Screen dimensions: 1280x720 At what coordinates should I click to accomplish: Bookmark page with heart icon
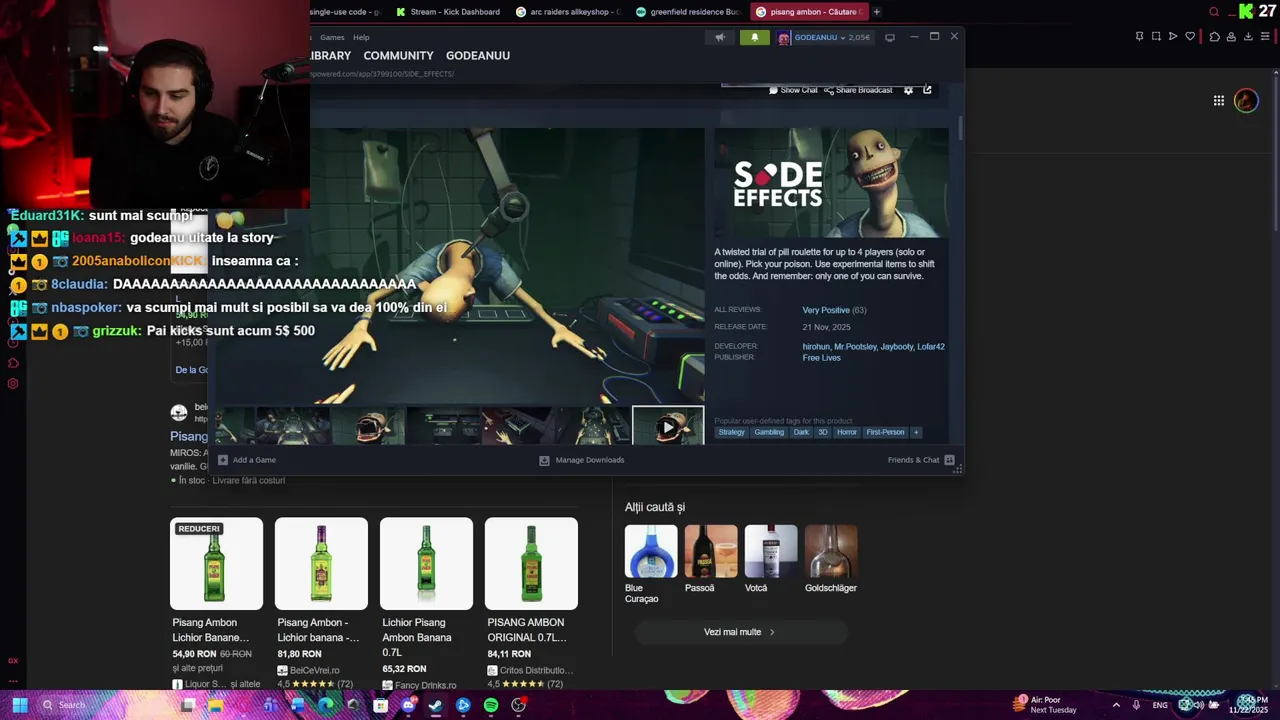tap(1190, 37)
